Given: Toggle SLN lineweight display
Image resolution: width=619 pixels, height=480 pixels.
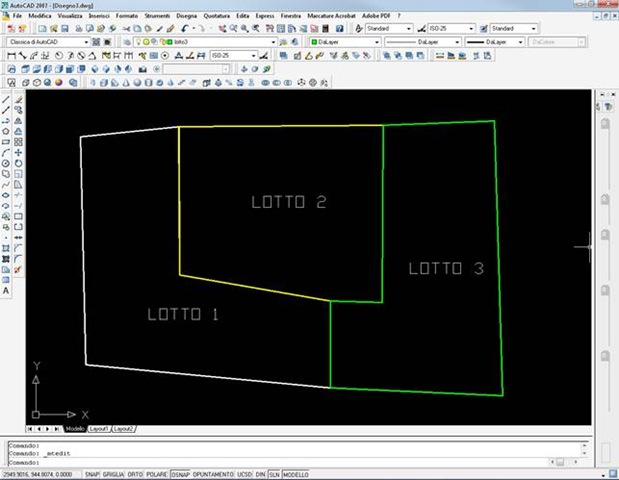Looking at the screenshot, I should click(x=274, y=474).
